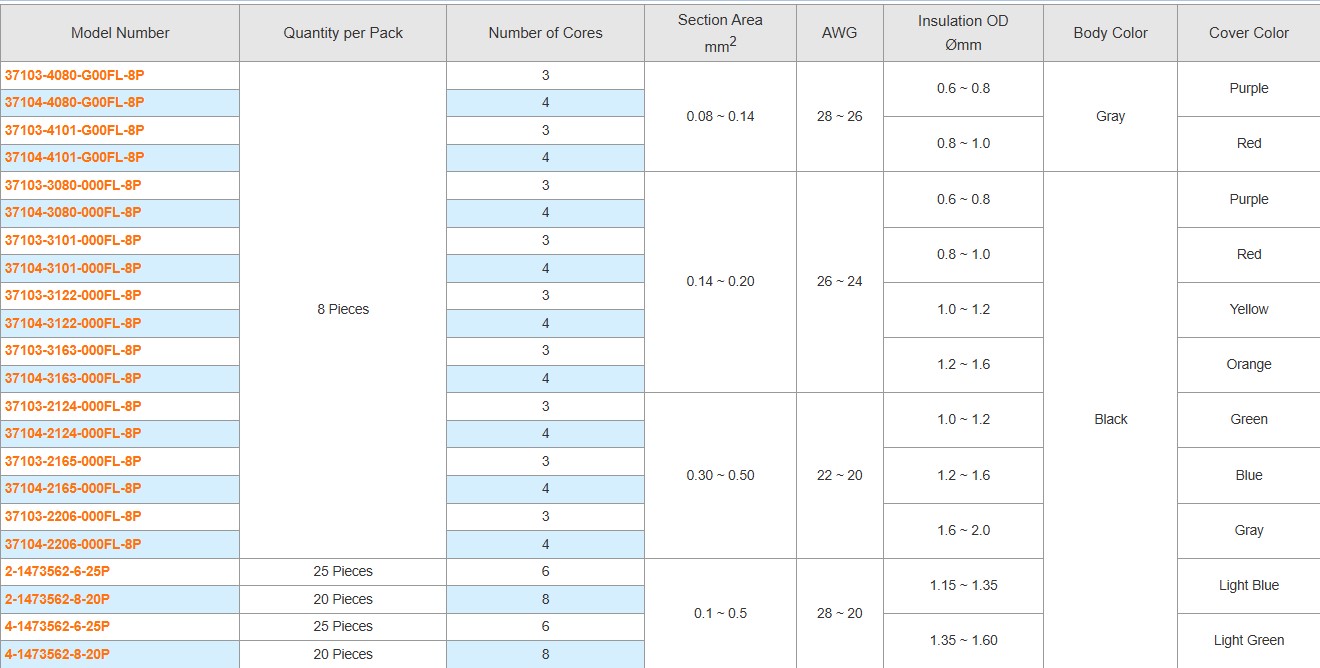
Task: Click the Quantity per Pack header
Action: [343, 33]
